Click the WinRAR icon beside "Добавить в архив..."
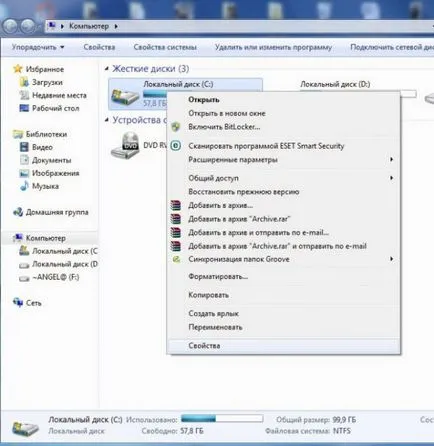The image size is (434, 446). pos(176,205)
